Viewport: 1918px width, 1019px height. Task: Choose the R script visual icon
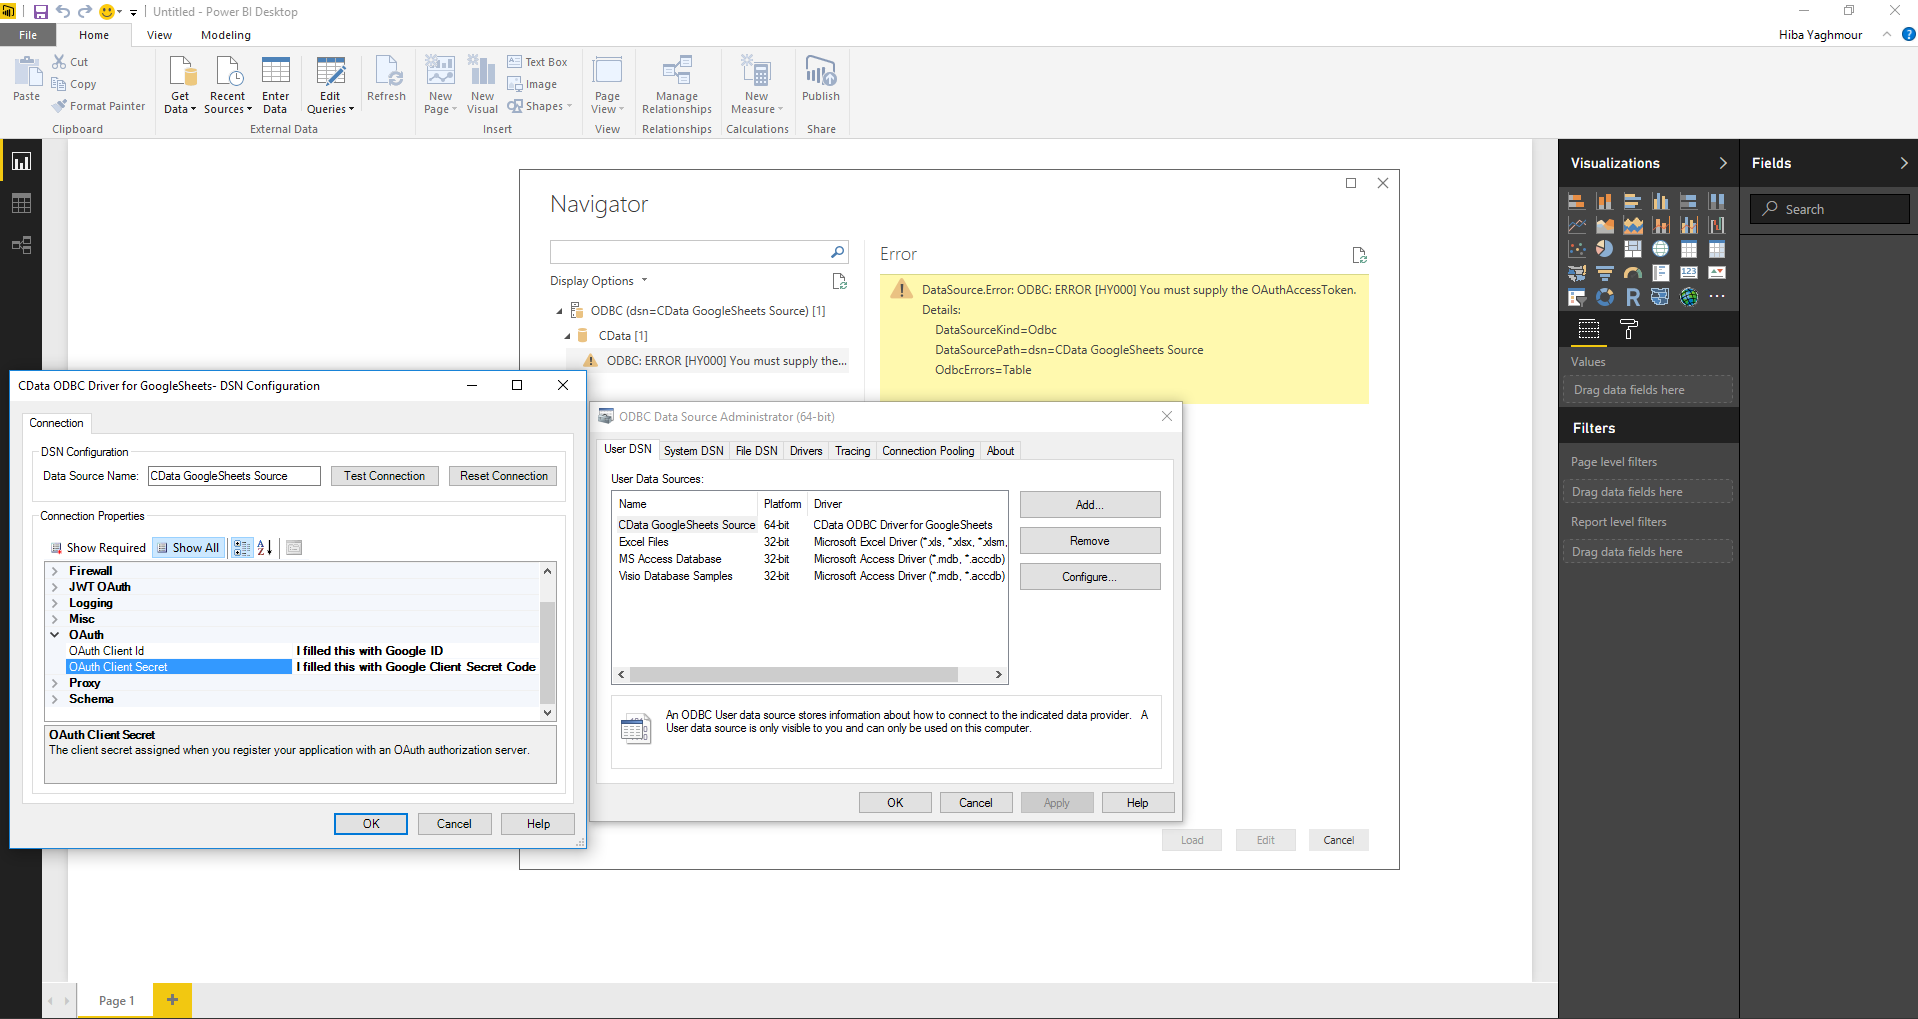1632,297
